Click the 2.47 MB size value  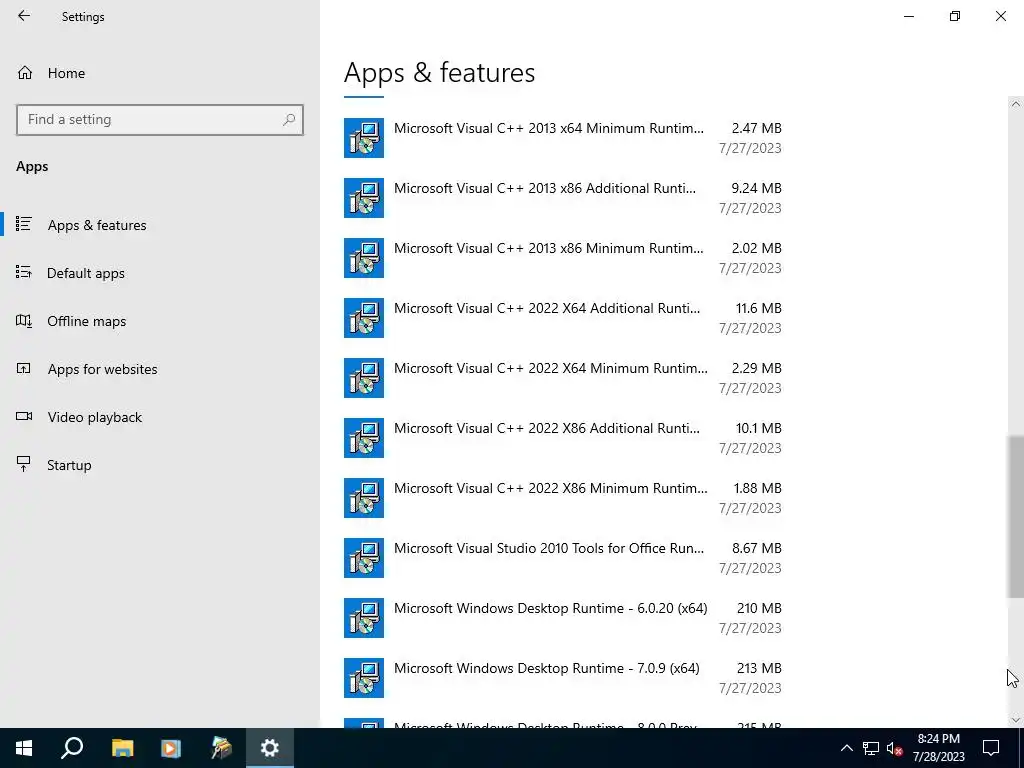click(756, 128)
